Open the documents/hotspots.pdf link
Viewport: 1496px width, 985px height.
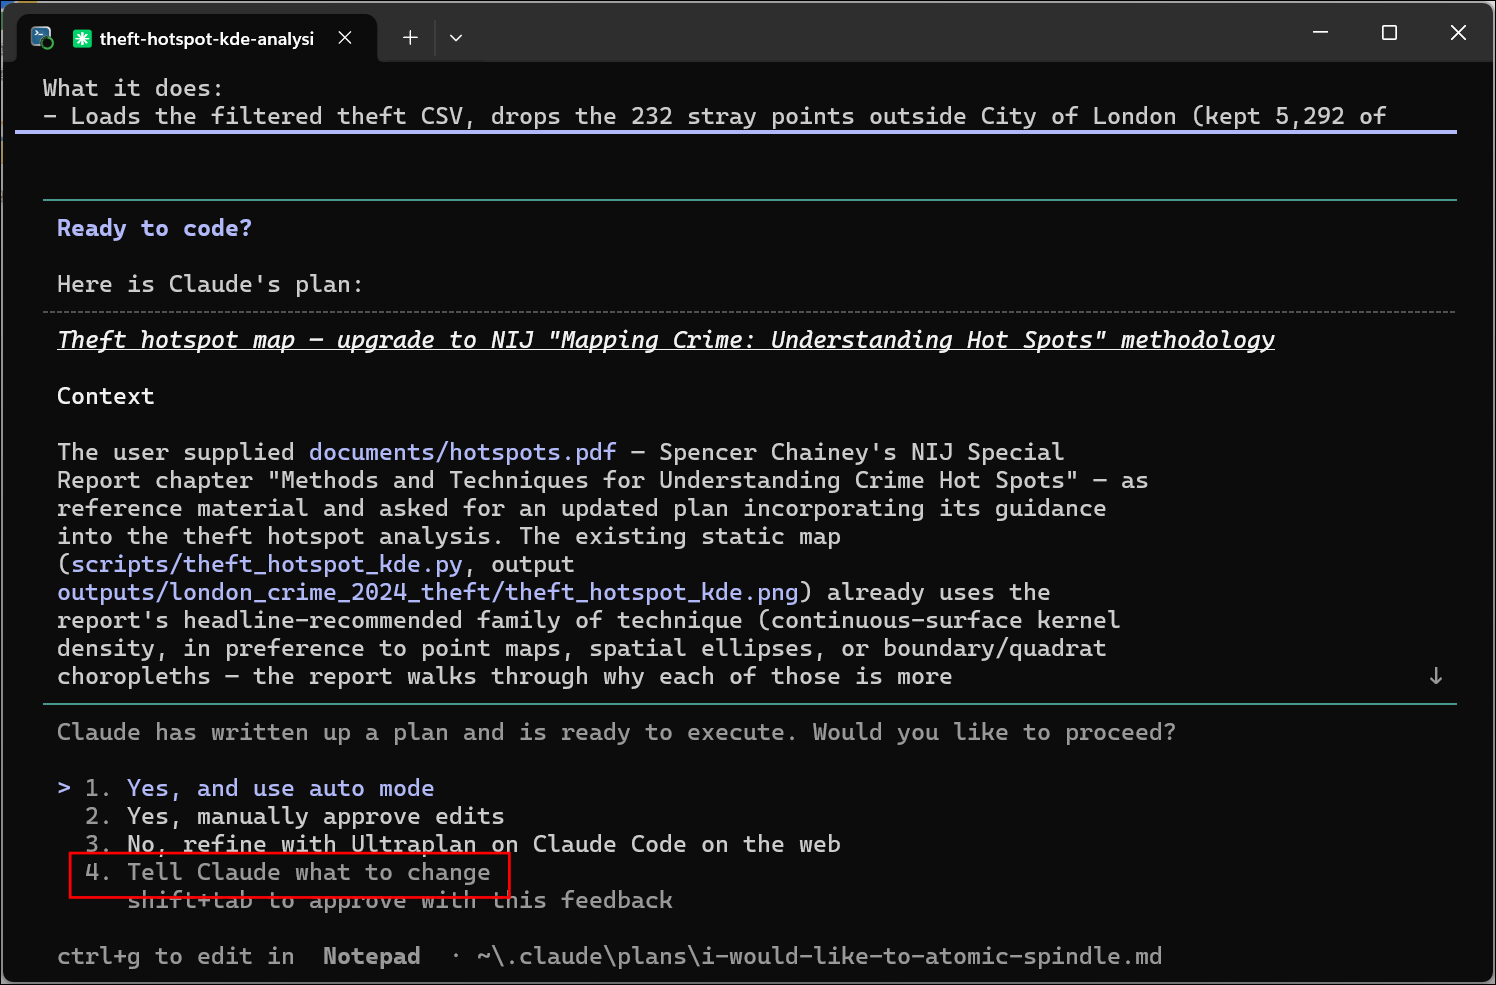click(x=463, y=452)
